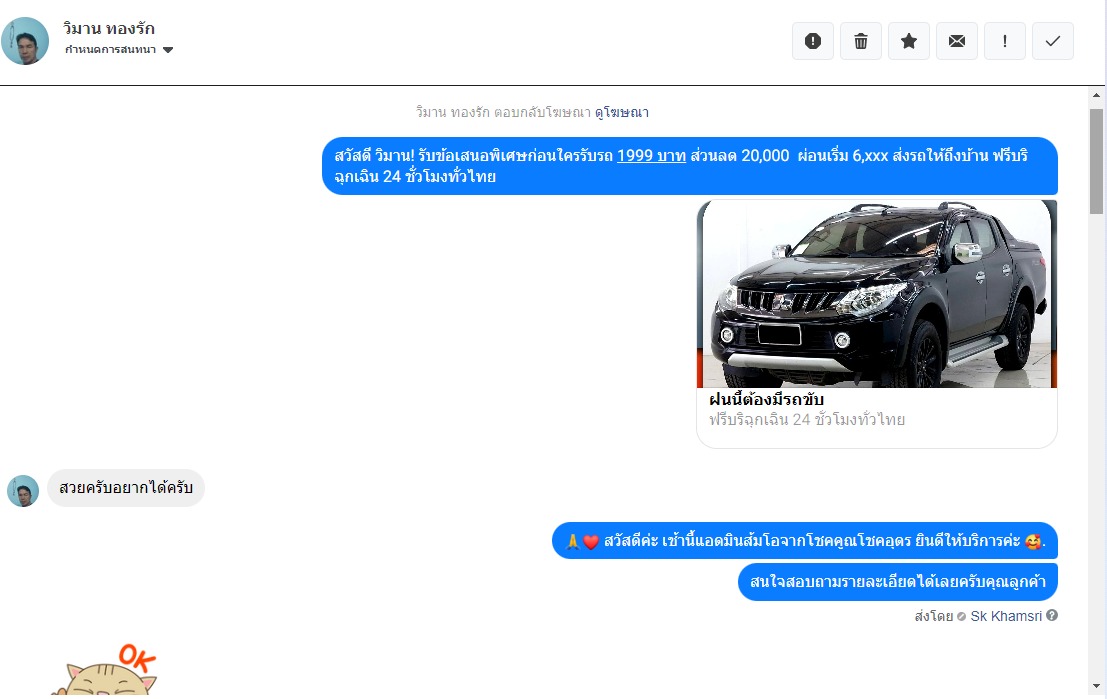Image resolution: width=1107 pixels, height=699 pixels.
Task: Follow the 1999 บาท link in message
Action: [x=651, y=155]
